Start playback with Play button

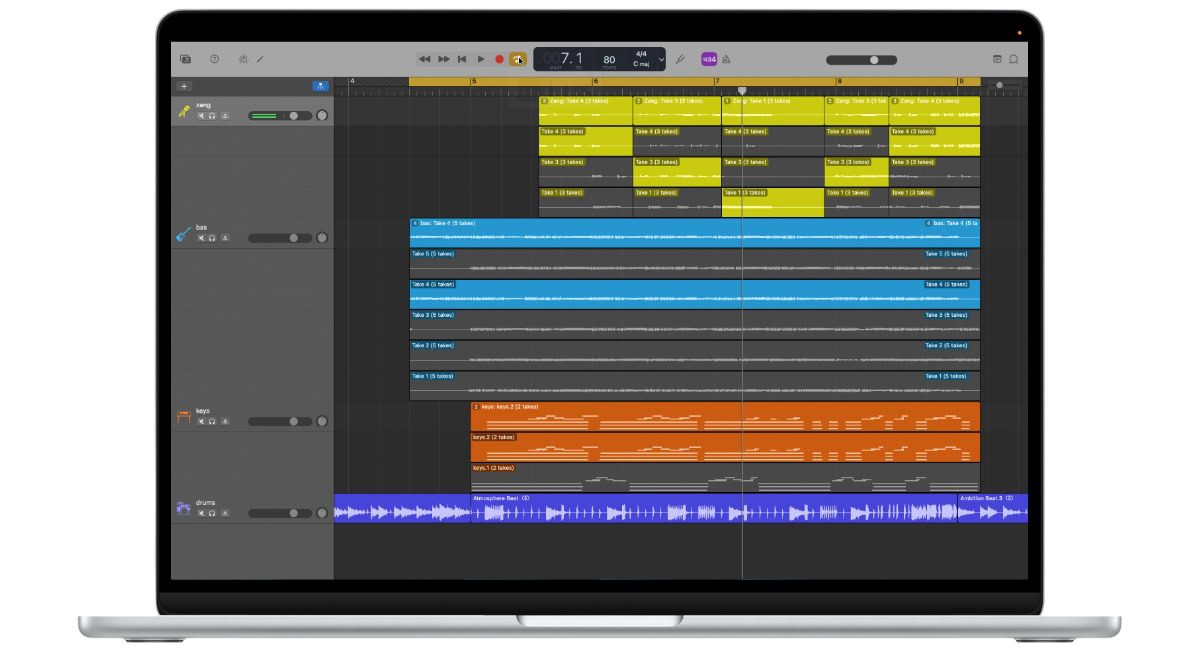tap(481, 59)
